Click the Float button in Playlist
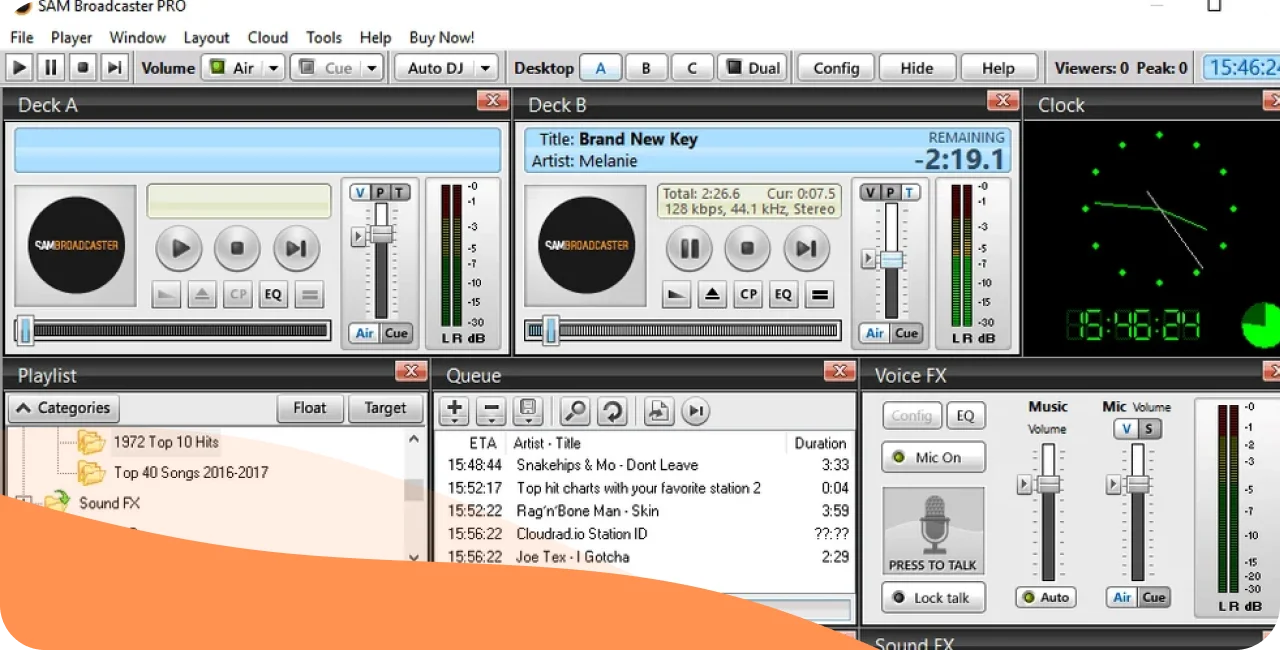Viewport: 1280px width, 650px height. point(310,408)
